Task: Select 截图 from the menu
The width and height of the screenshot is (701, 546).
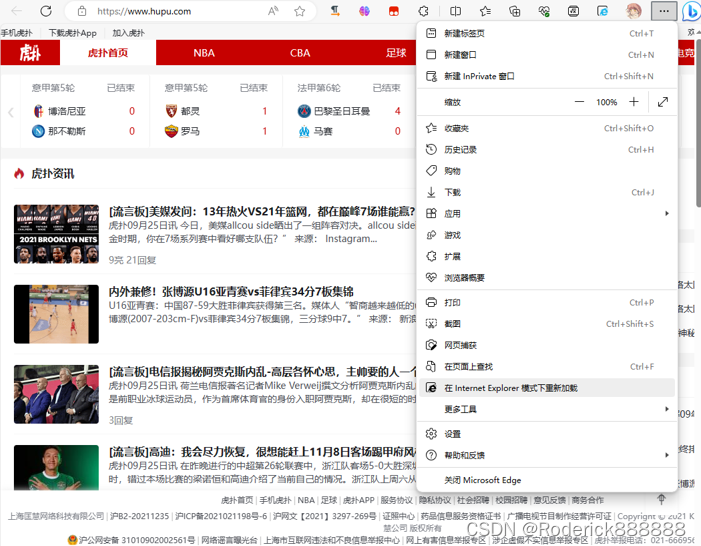Action: pos(547,324)
